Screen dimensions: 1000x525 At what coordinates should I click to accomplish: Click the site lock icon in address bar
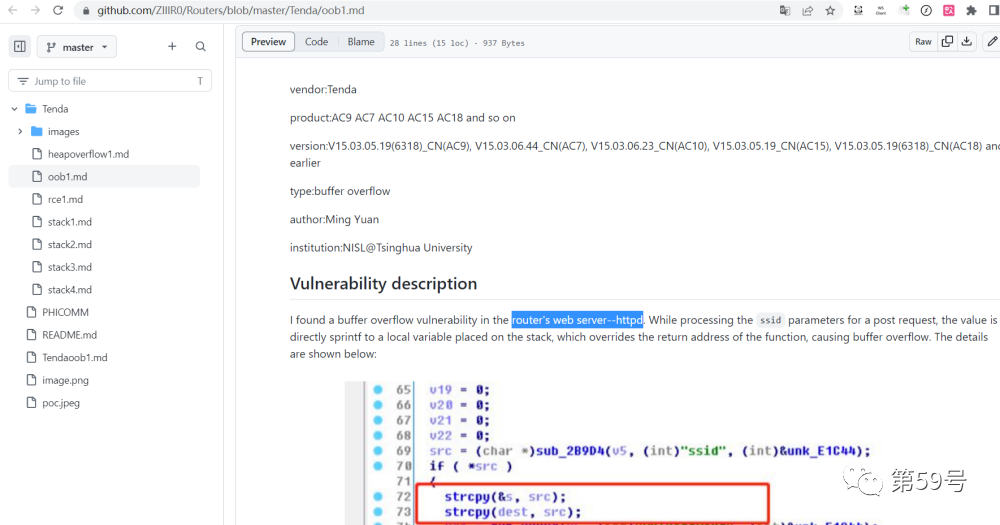pyautogui.click(x=86, y=11)
